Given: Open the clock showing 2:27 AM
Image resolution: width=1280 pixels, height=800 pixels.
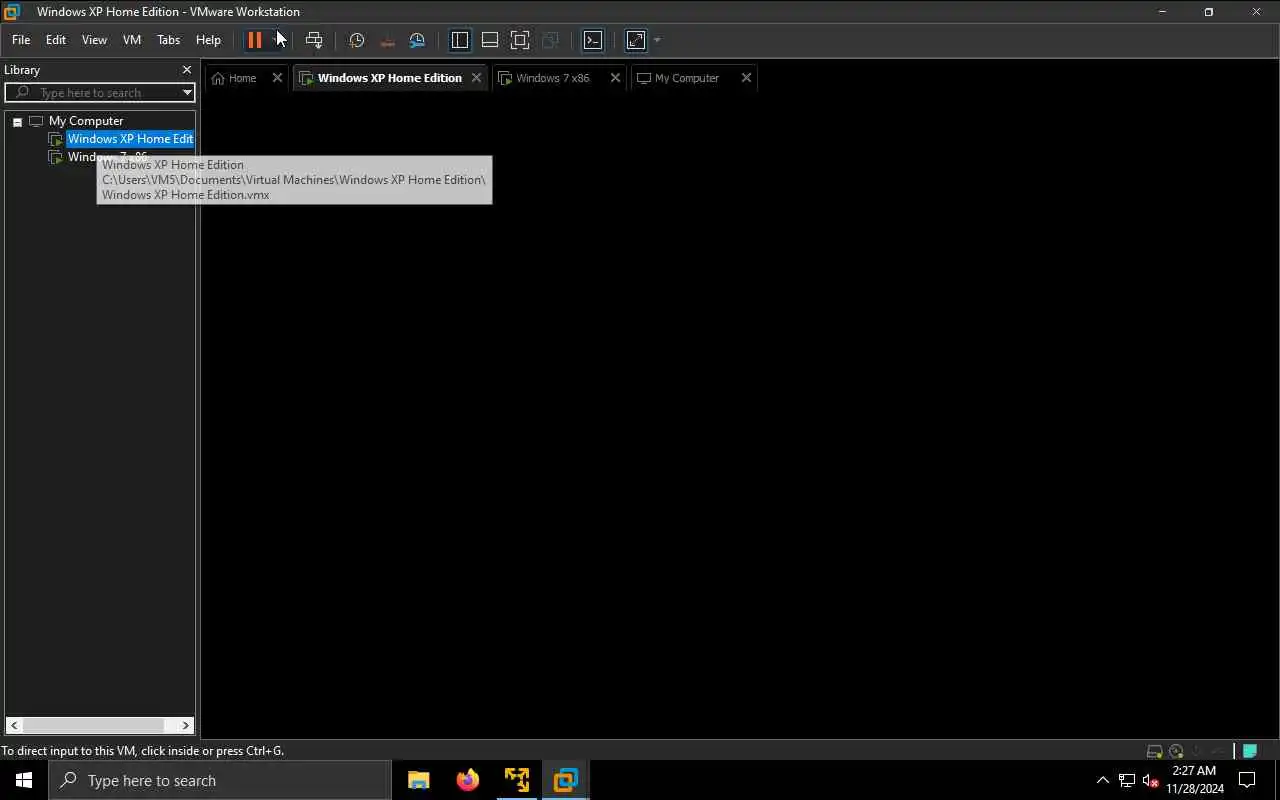Looking at the screenshot, I should [1194, 780].
